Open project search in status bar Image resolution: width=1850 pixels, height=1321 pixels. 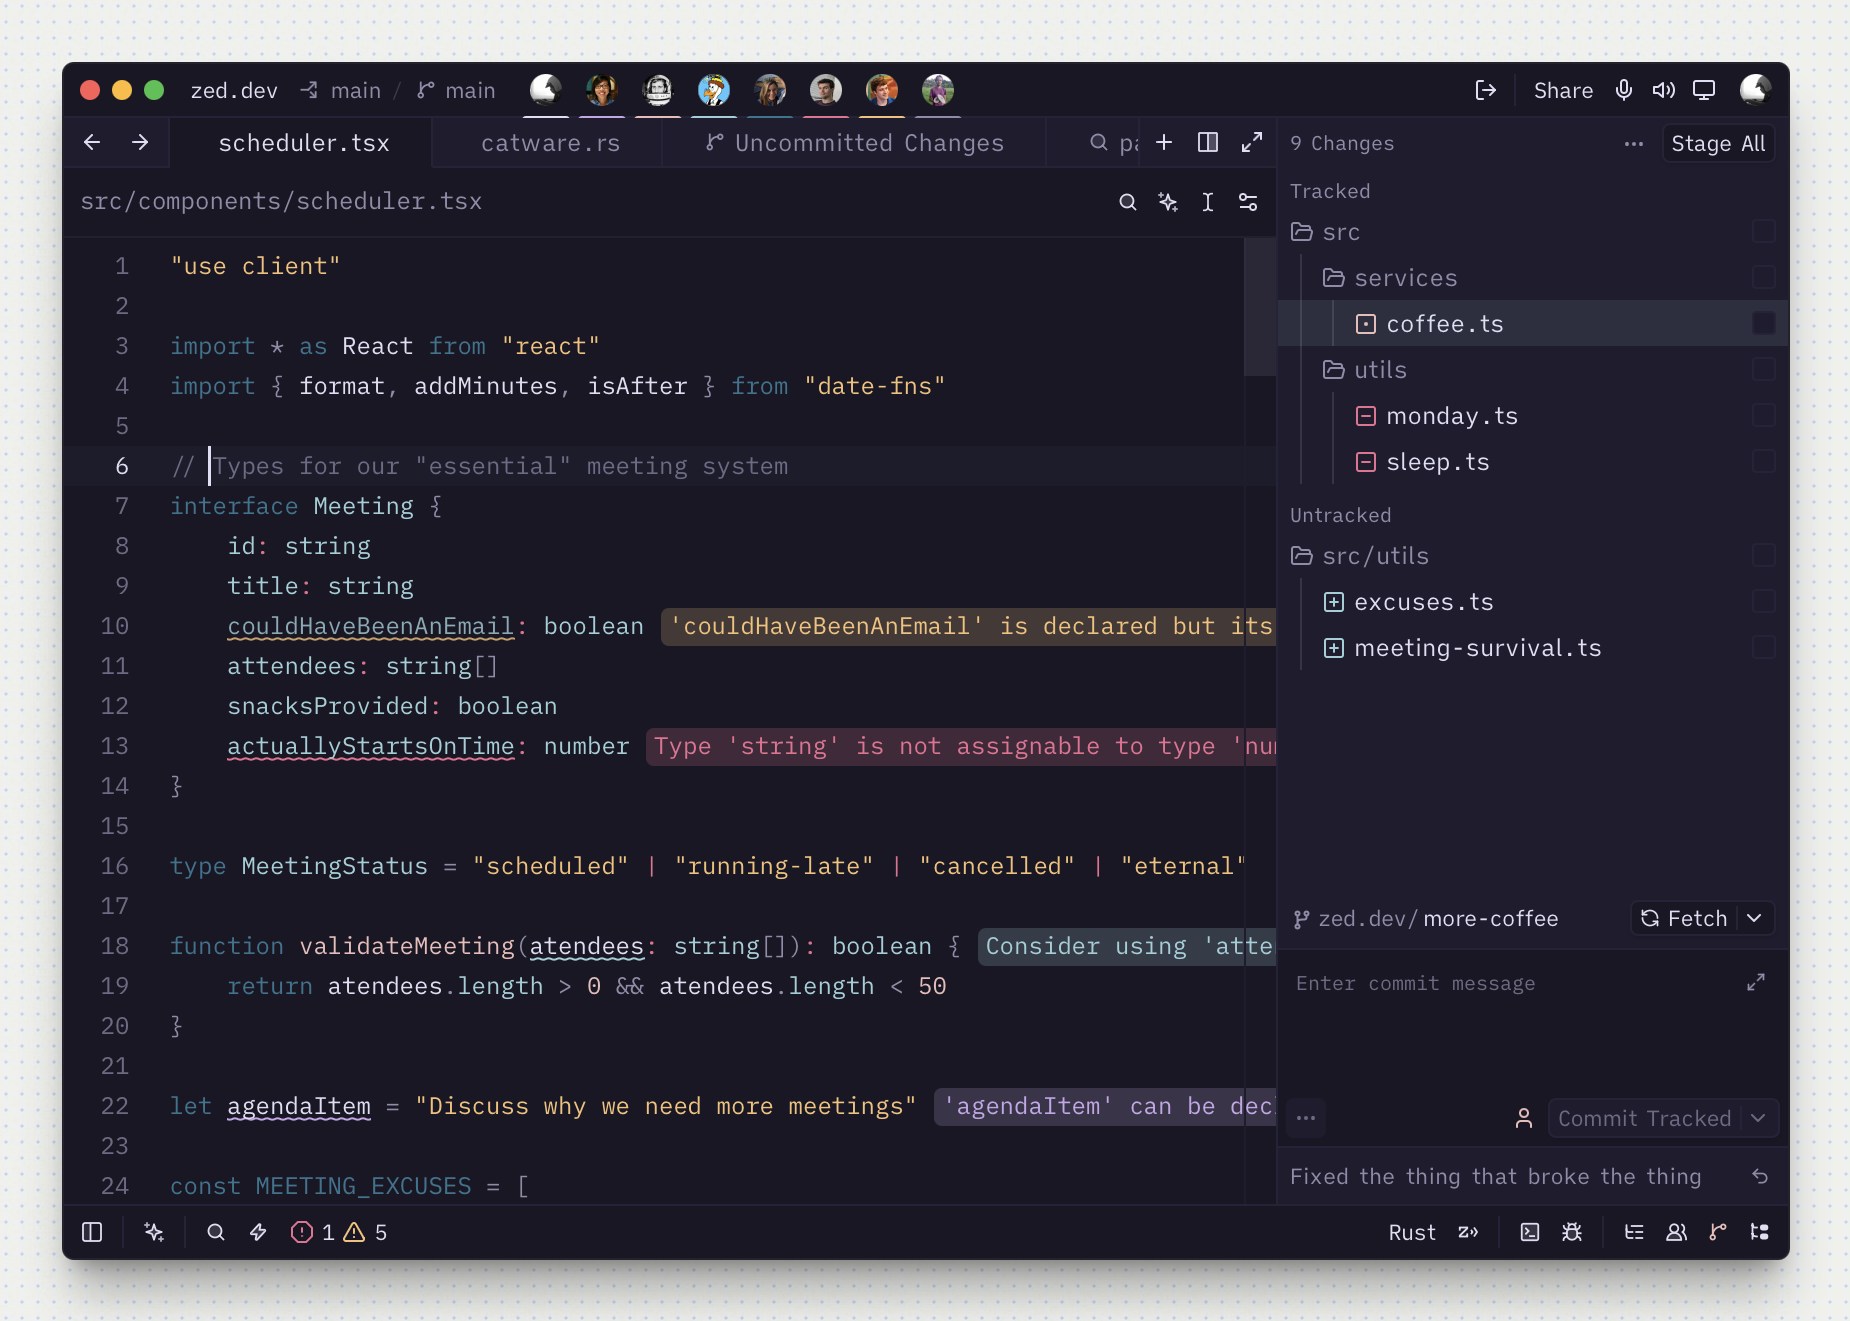click(x=216, y=1232)
